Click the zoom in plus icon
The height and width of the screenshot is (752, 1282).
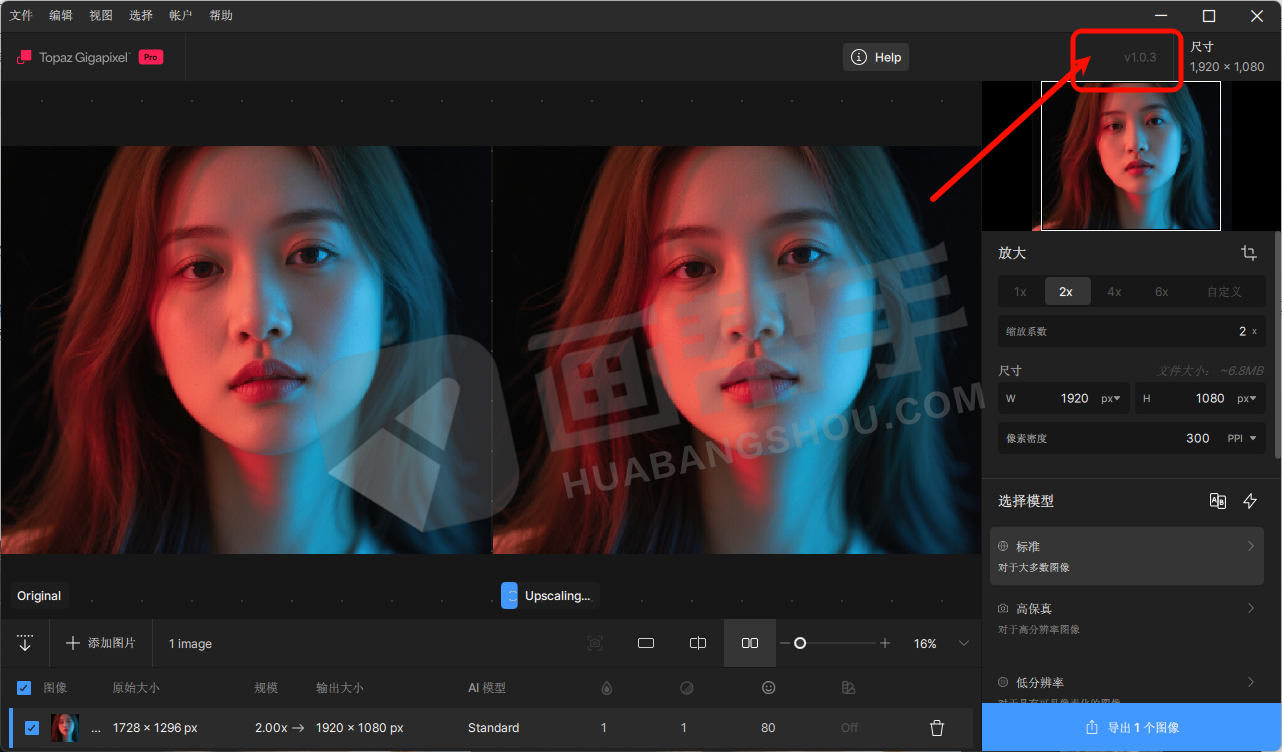[885, 643]
